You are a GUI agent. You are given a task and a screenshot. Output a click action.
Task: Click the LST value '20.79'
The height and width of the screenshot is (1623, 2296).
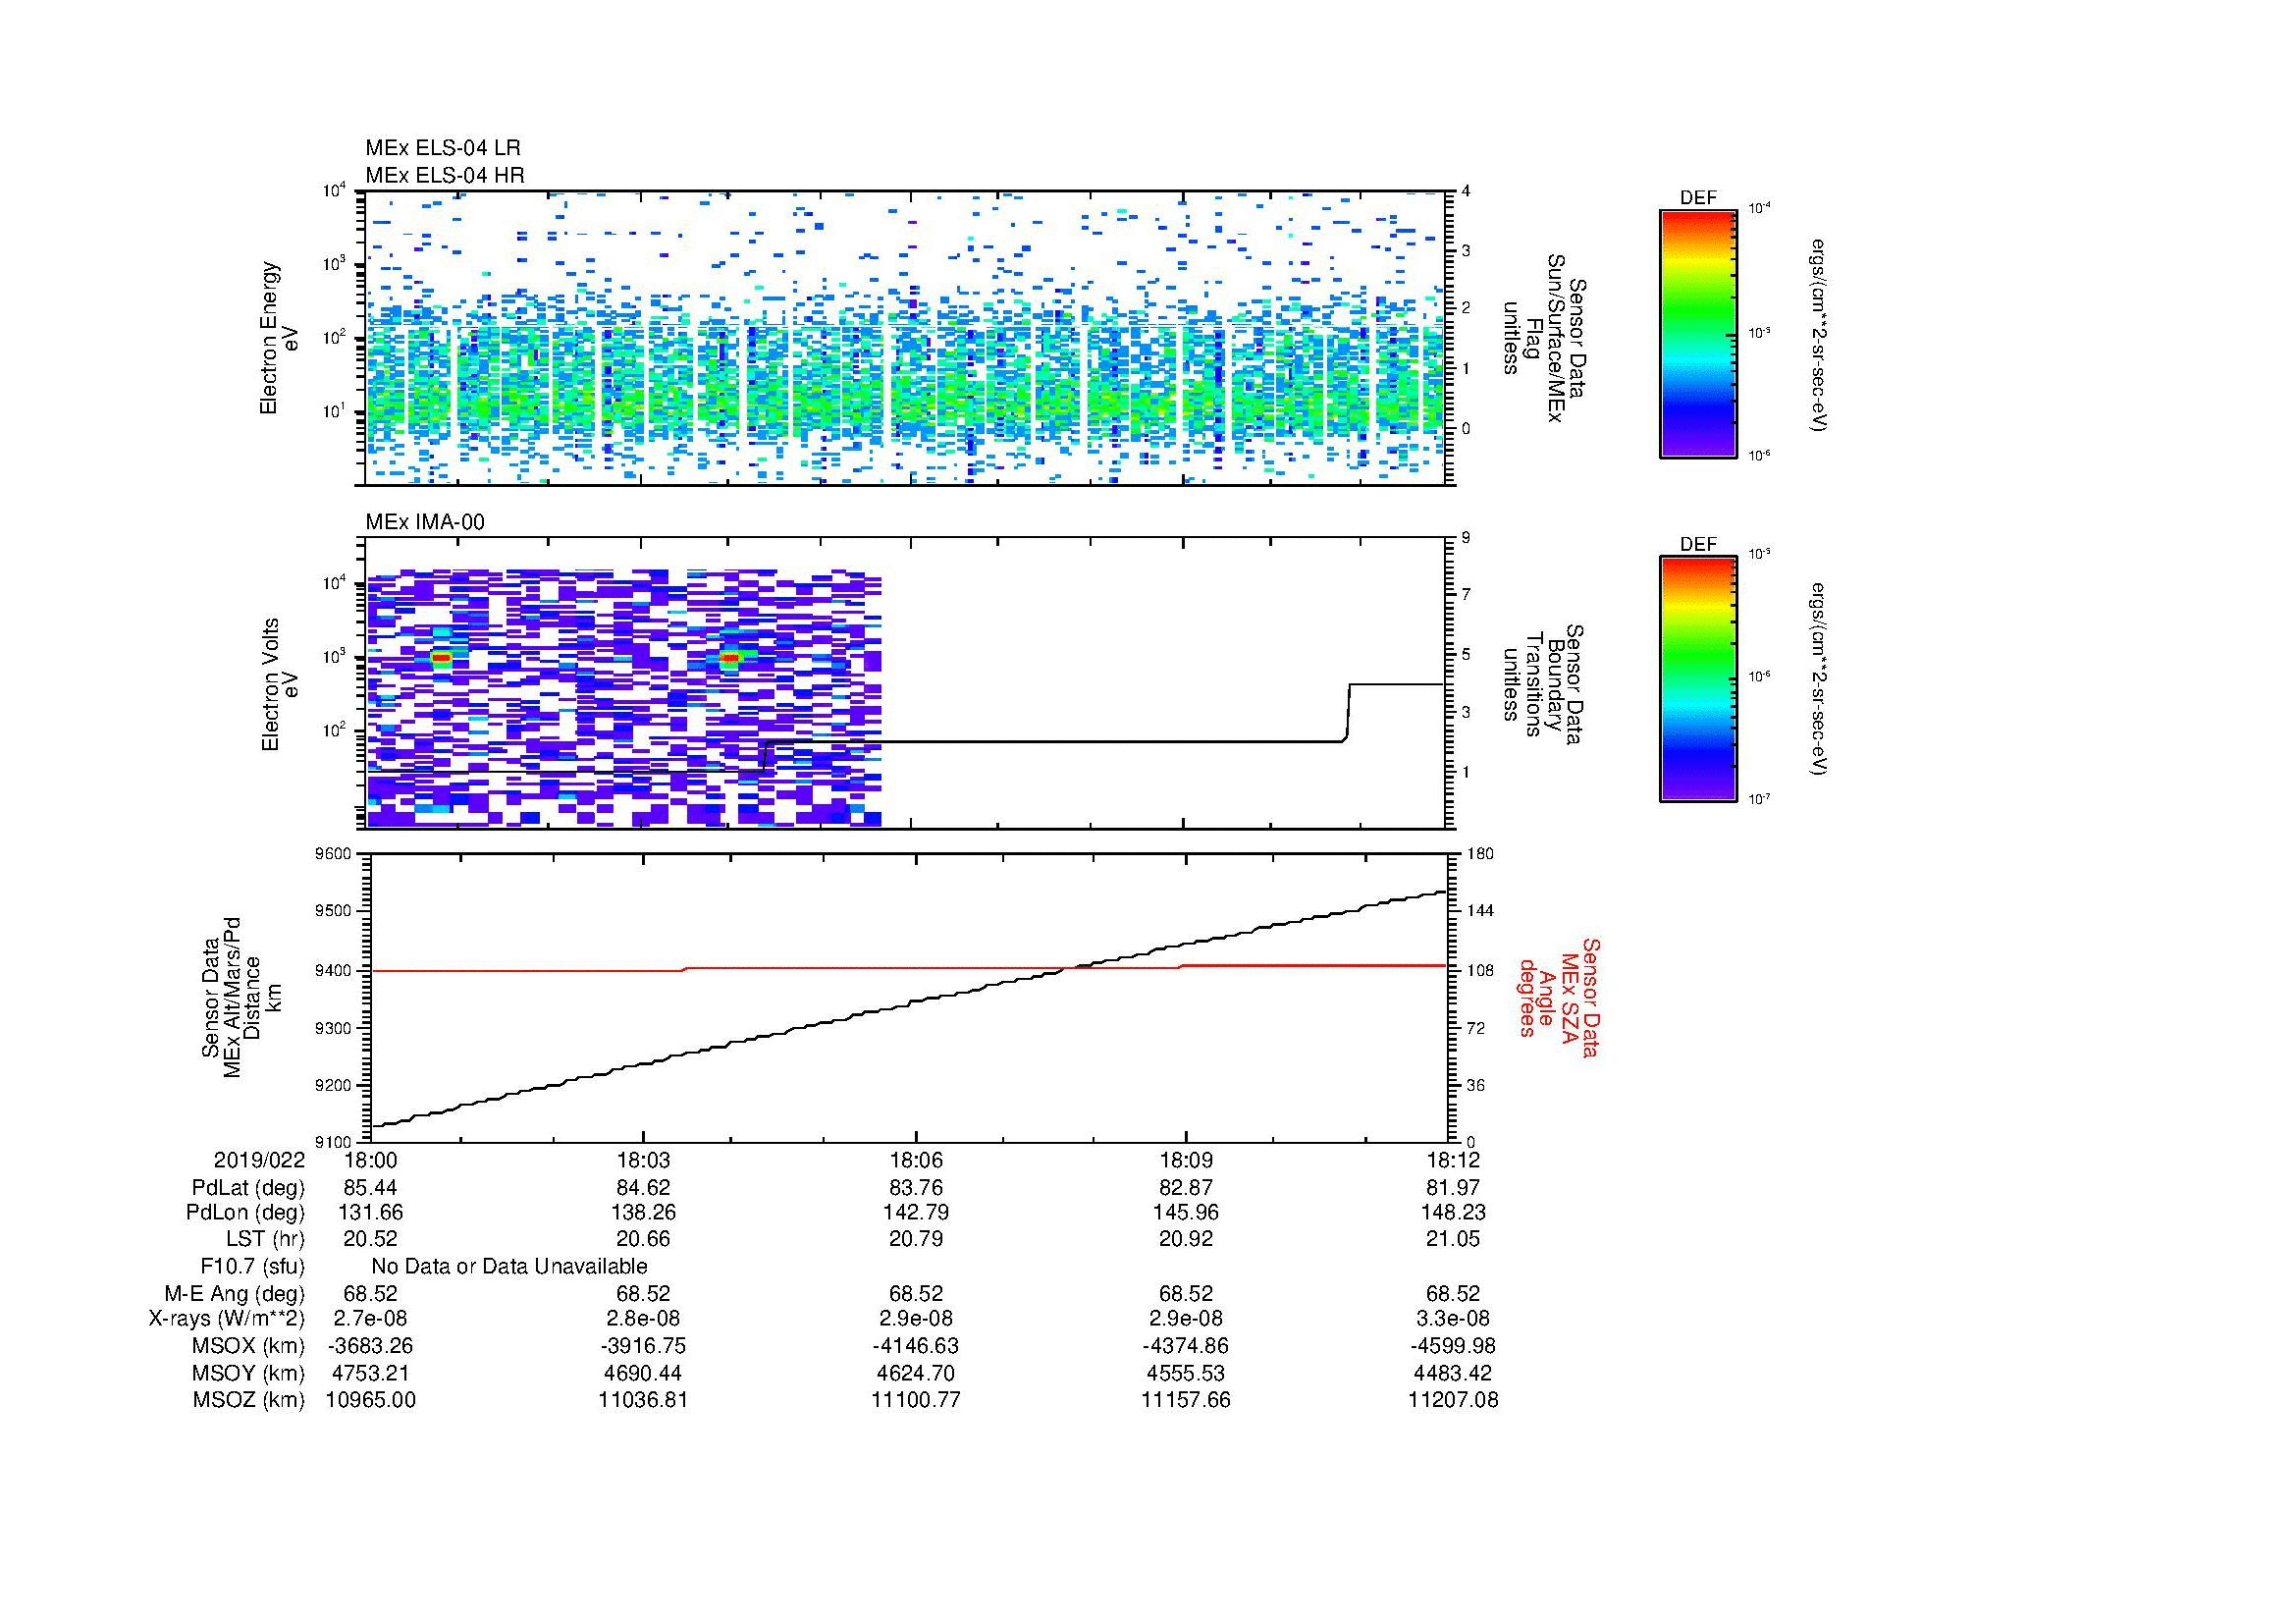916,1239
